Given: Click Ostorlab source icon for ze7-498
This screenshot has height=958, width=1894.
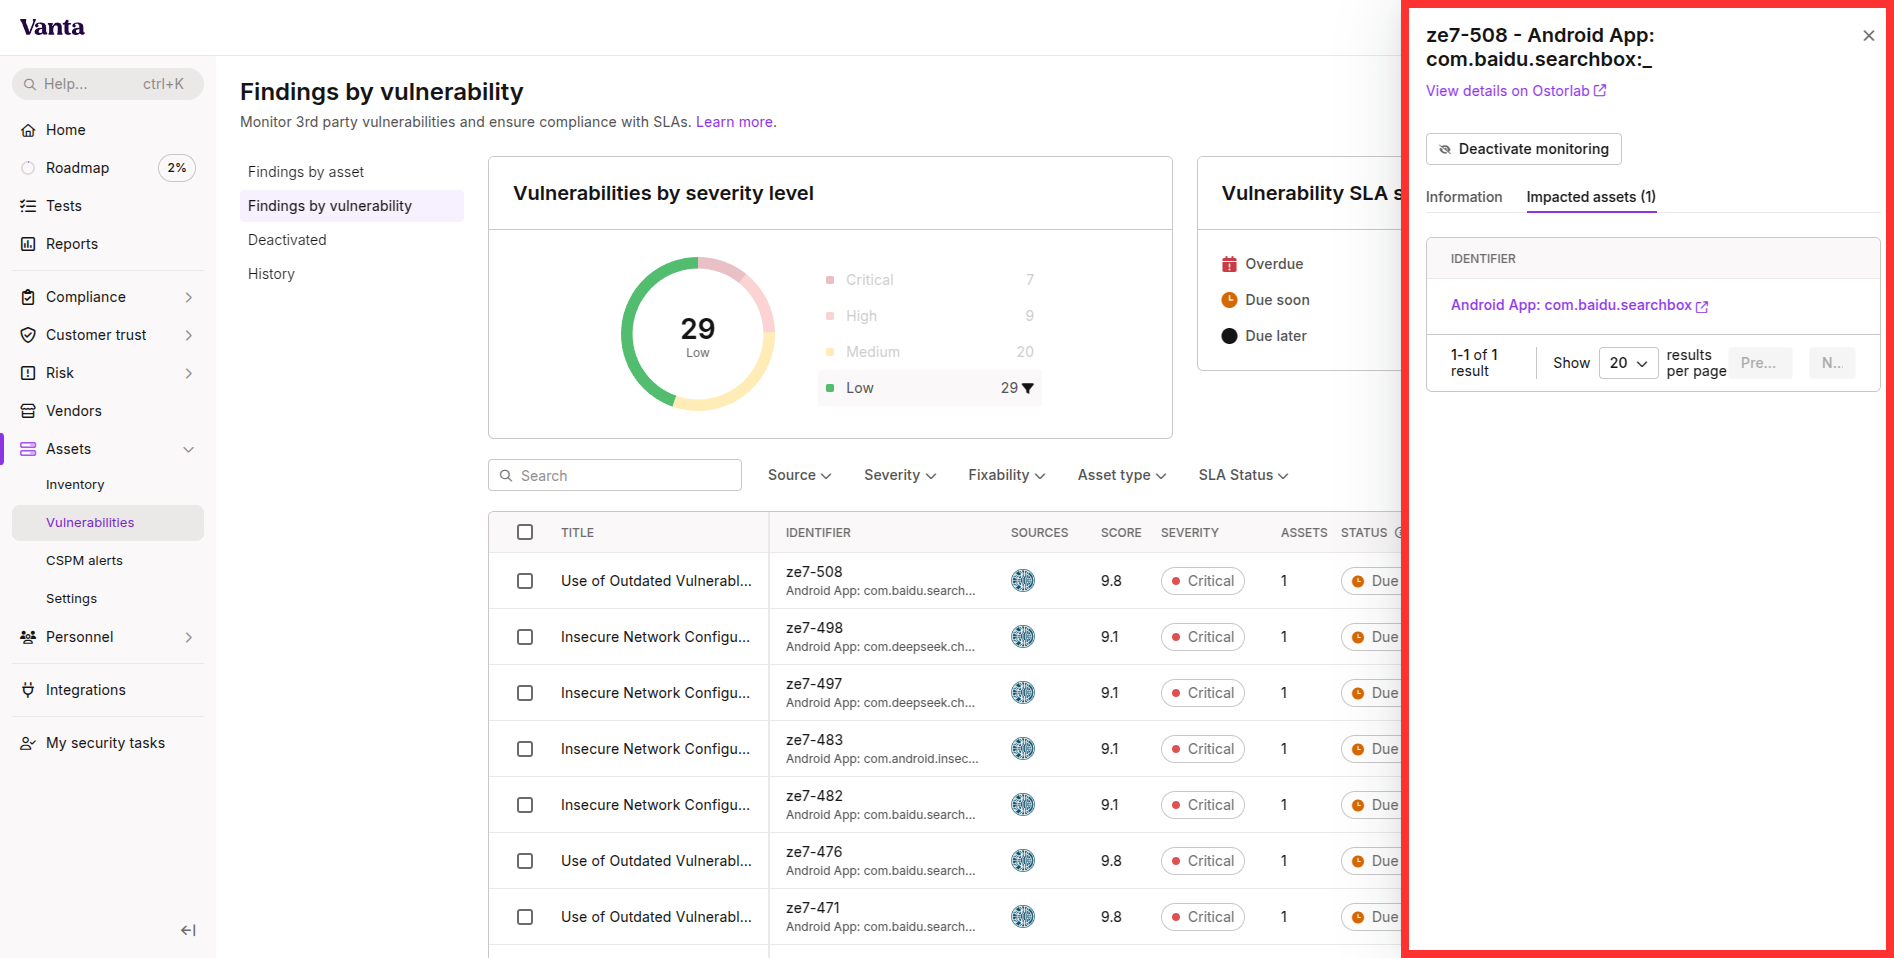Looking at the screenshot, I should (1023, 637).
